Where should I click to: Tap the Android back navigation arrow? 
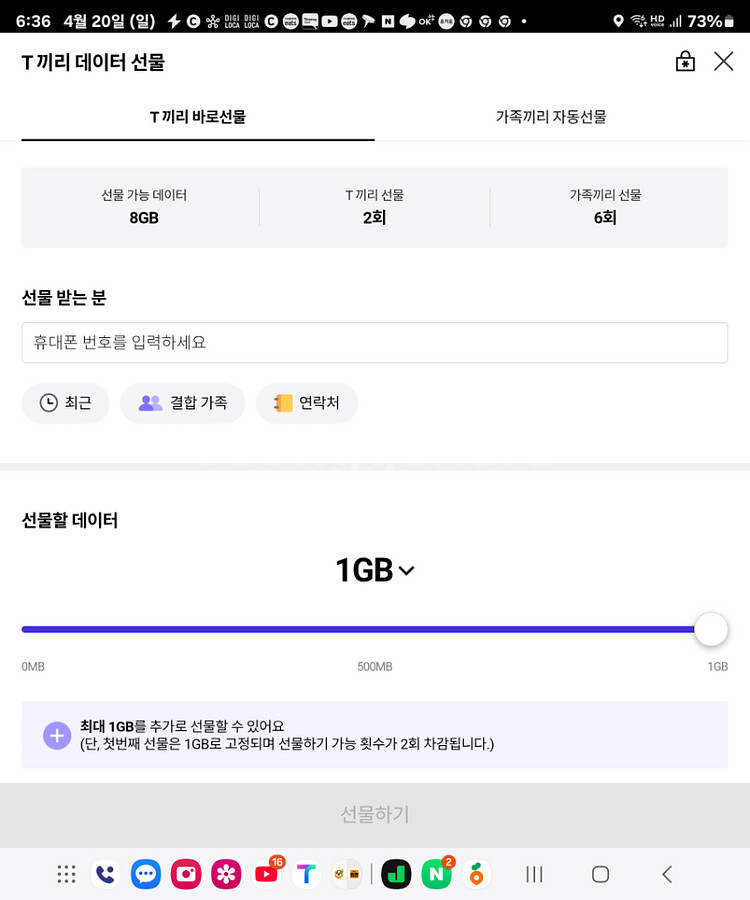click(x=667, y=874)
